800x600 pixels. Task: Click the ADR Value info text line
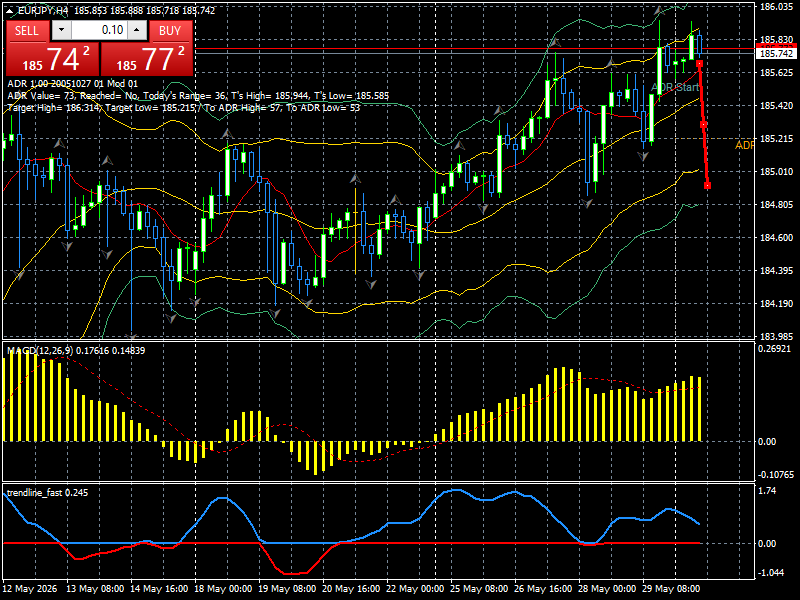(x=198, y=96)
